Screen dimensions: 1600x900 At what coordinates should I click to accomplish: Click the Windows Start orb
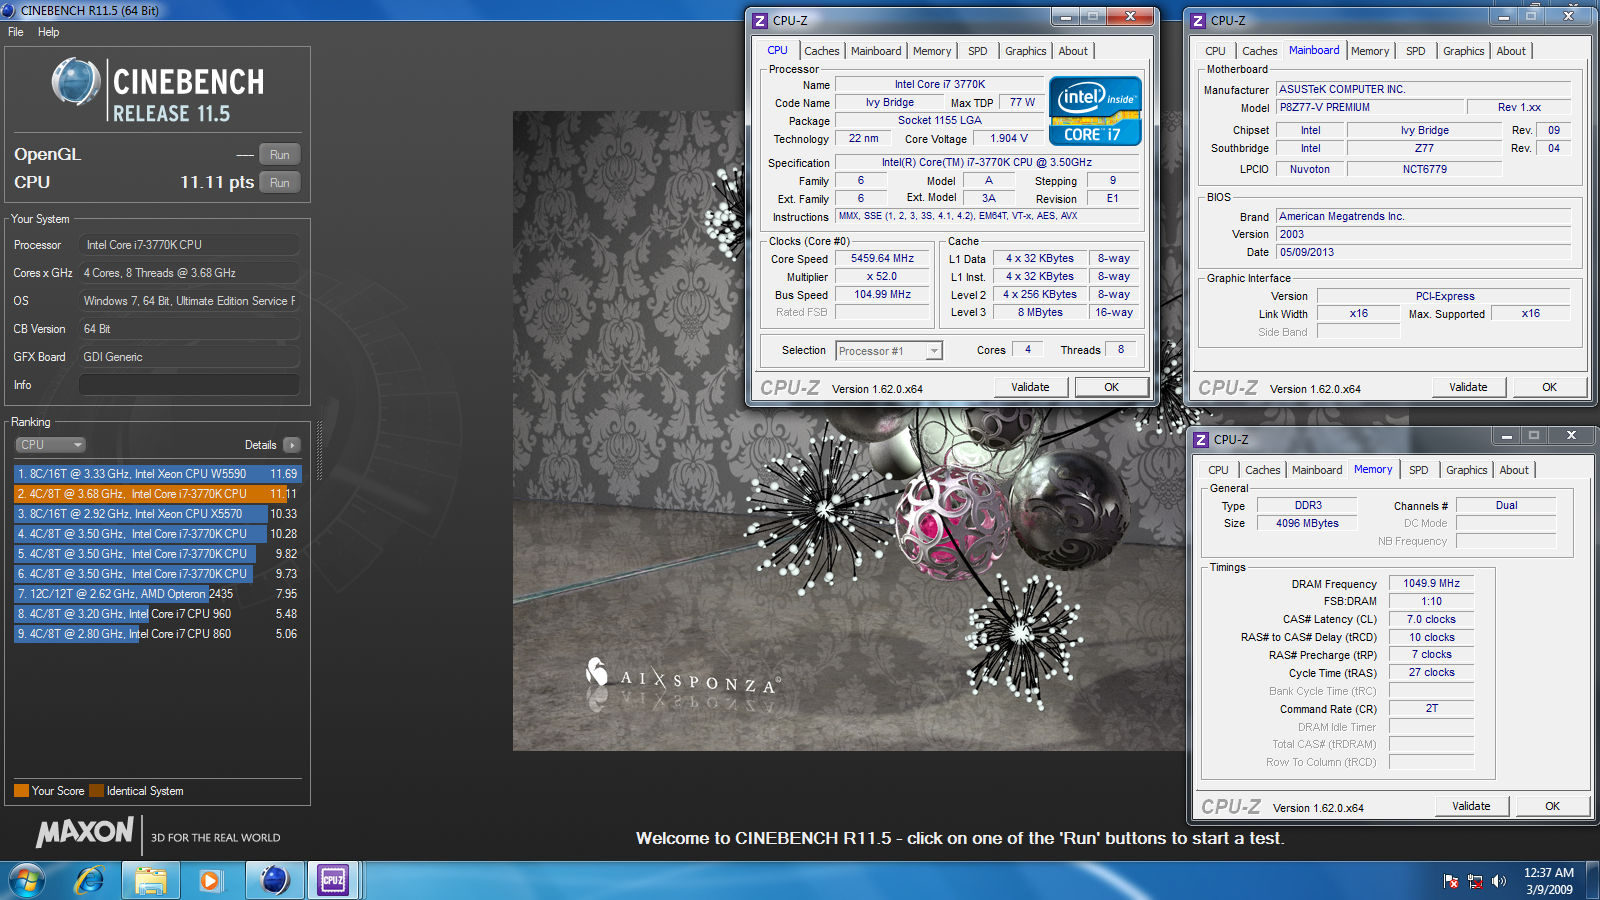click(x=27, y=880)
